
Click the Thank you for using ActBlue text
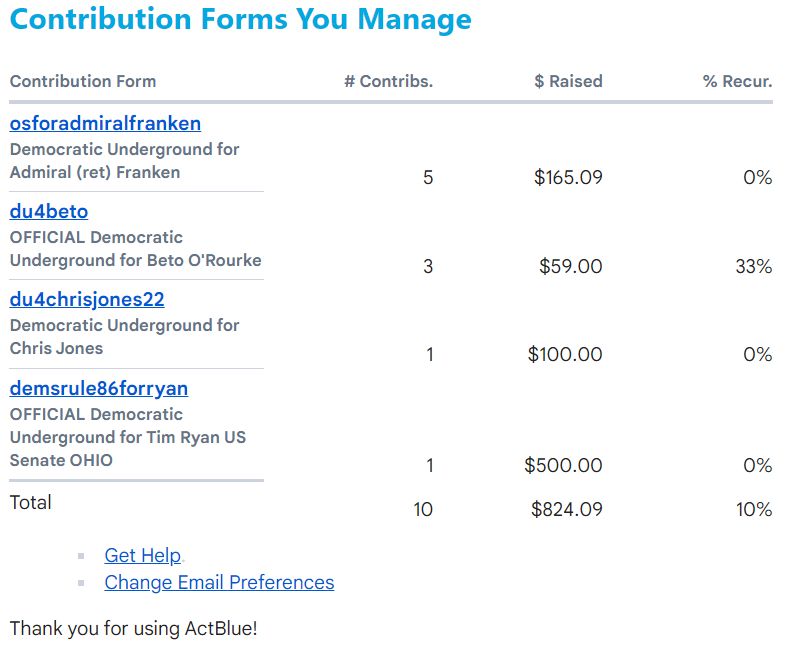(x=133, y=630)
